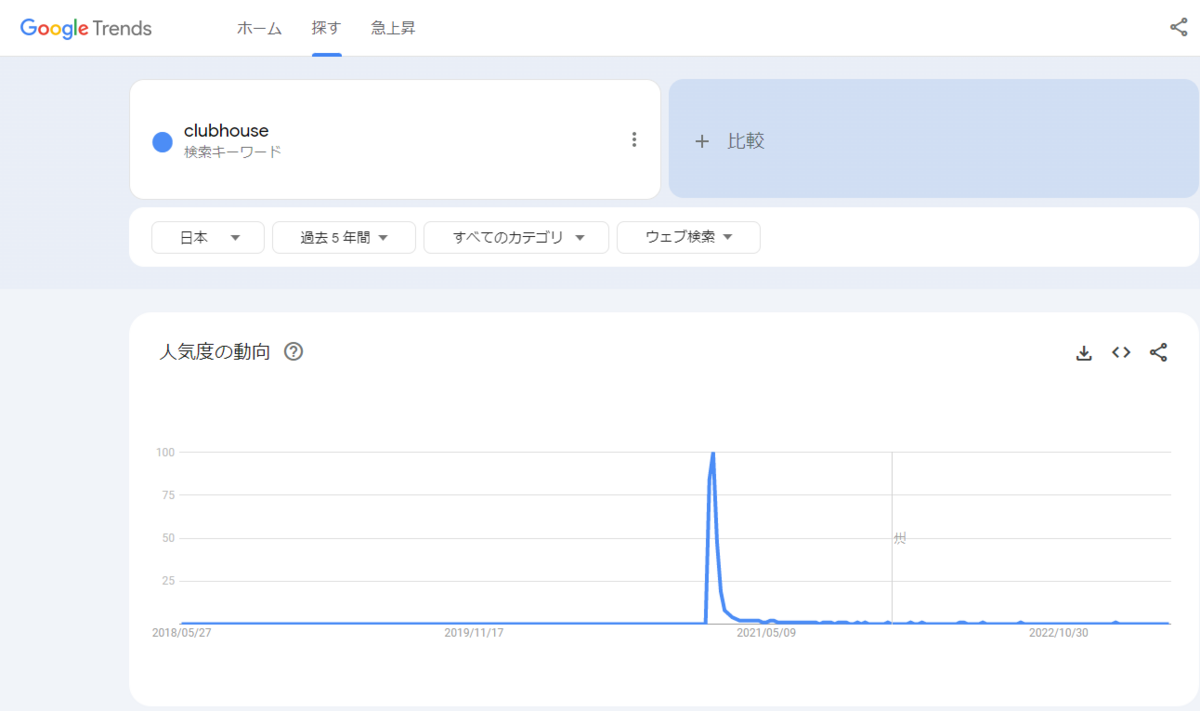
Task: Click the 50 y-axis value label
Action: click(x=169, y=538)
